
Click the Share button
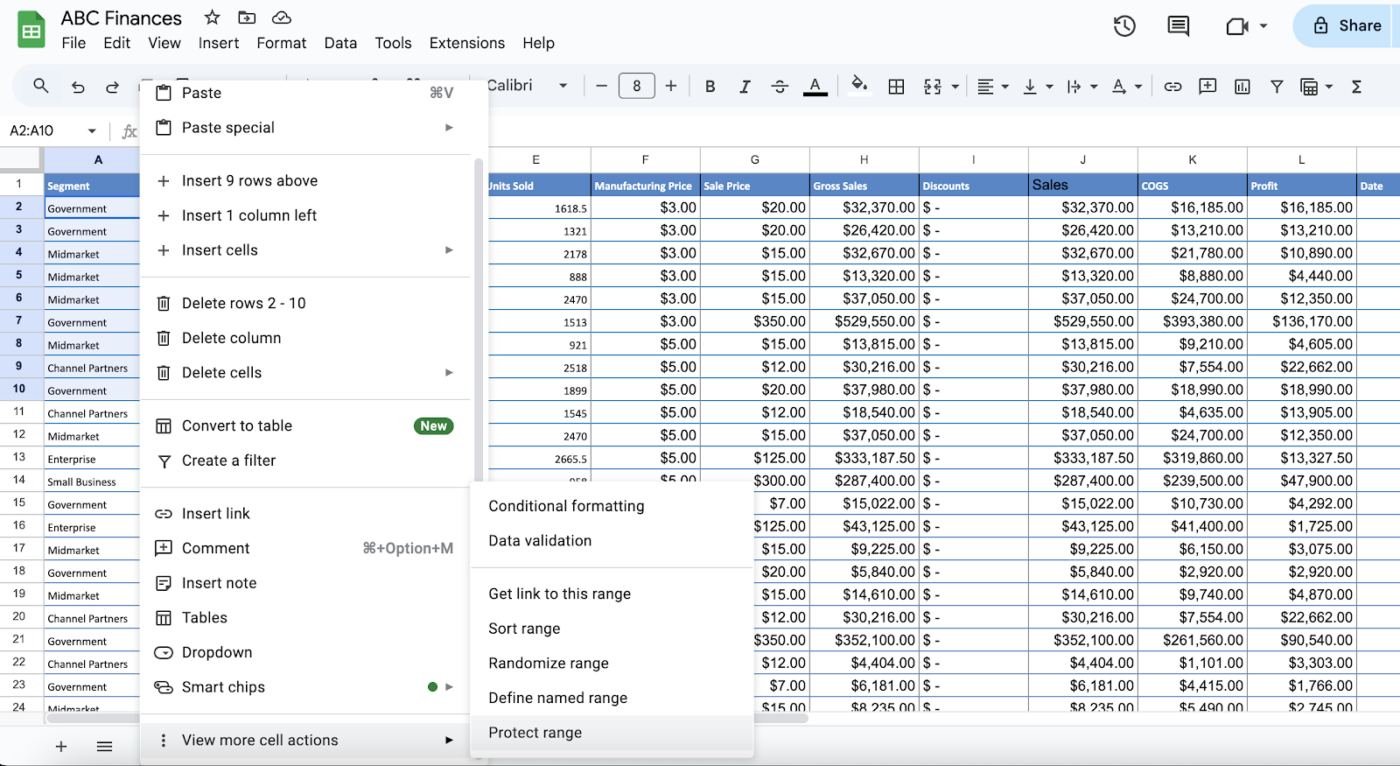point(1346,26)
